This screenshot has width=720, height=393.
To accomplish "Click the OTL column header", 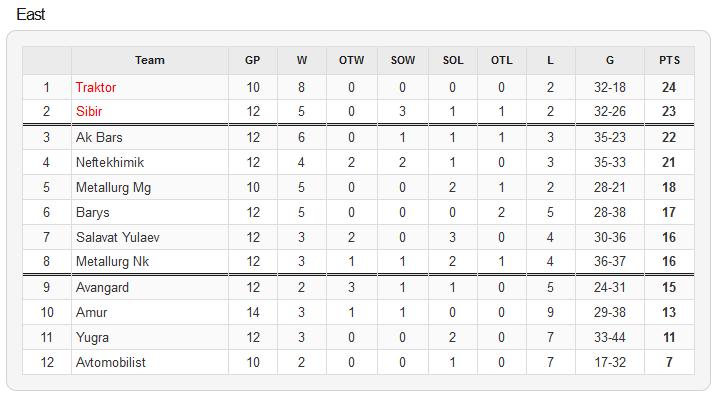I will coord(501,60).
